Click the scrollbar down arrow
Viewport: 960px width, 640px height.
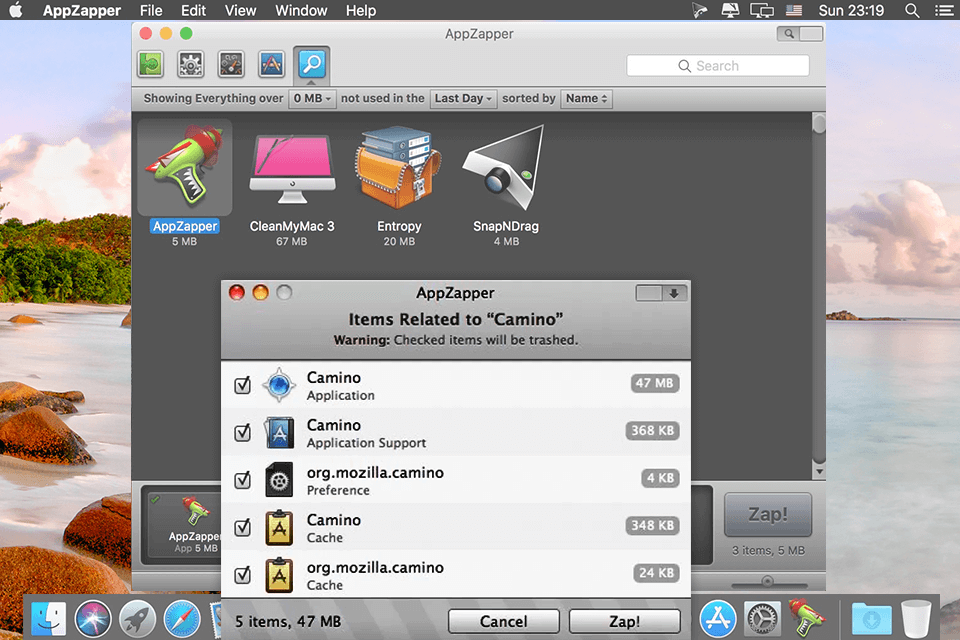click(819, 472)
